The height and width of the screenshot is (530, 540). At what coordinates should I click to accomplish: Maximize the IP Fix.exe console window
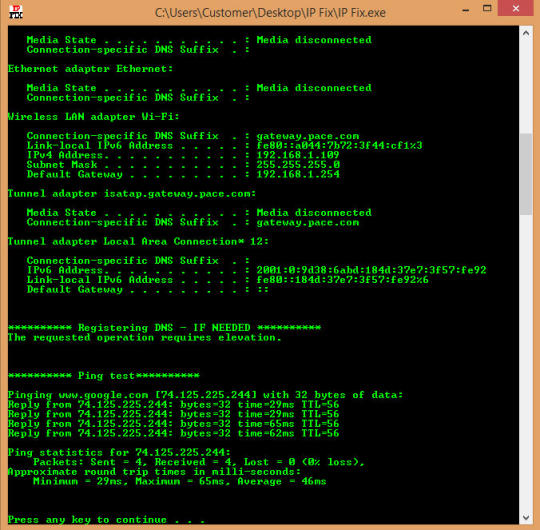coord(487,8)
